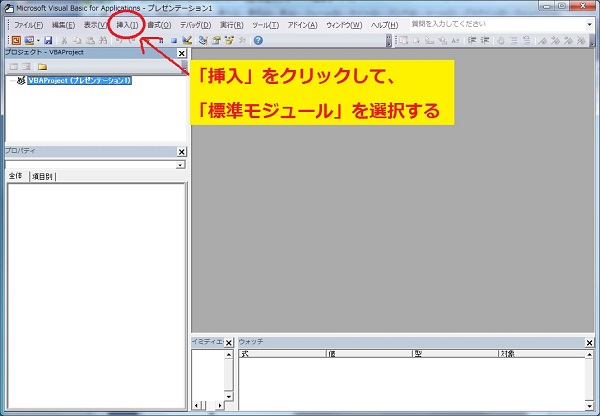
Task: Open the ウィンドウ(W) menu
Action: pyautogui.click(x=344, y=25)
